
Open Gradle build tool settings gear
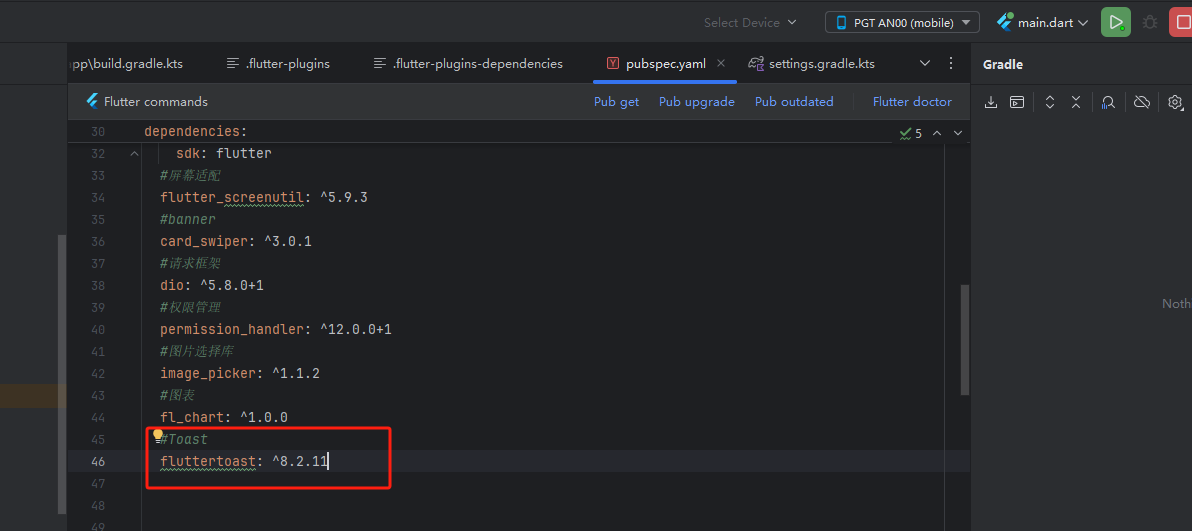[x=1175, y=102]
